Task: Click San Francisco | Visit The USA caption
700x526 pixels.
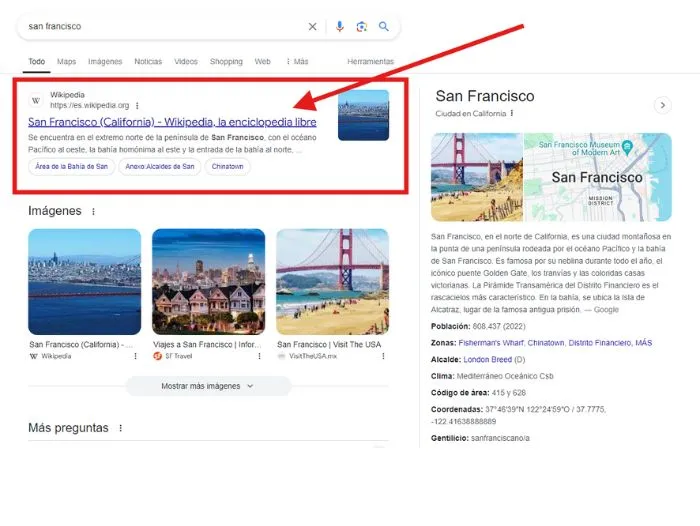Action: pos(329,345)
